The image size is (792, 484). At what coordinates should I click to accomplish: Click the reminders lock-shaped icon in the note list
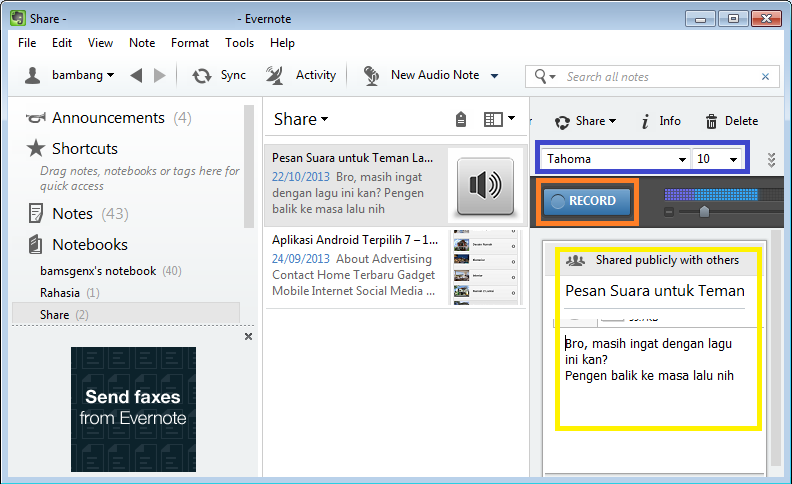point(461,119)
